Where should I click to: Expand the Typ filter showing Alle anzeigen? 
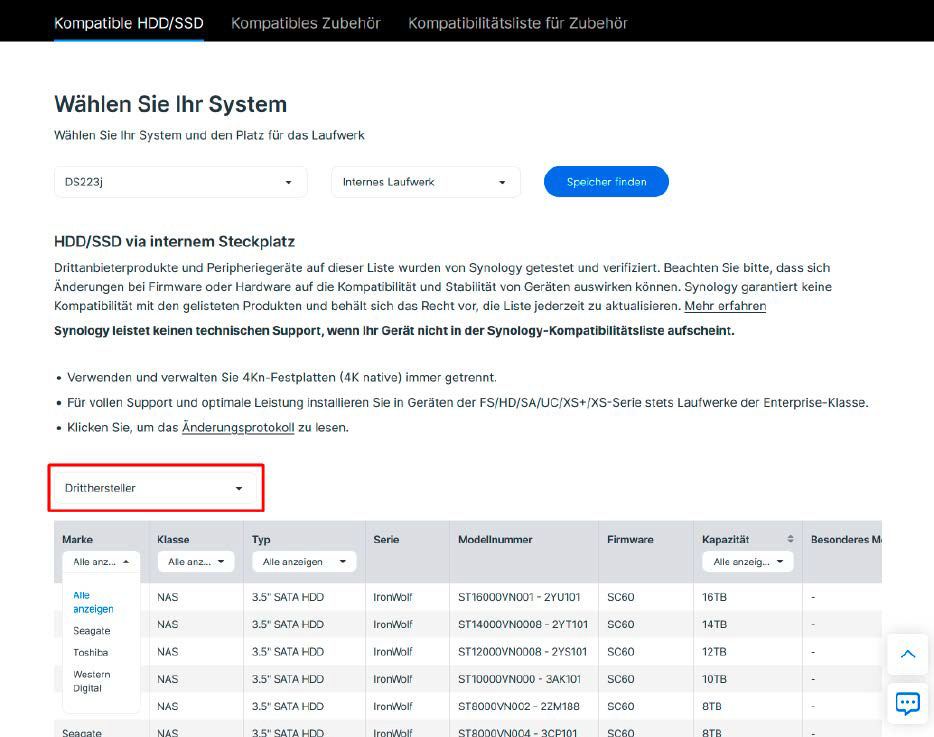tap(304, 561)
